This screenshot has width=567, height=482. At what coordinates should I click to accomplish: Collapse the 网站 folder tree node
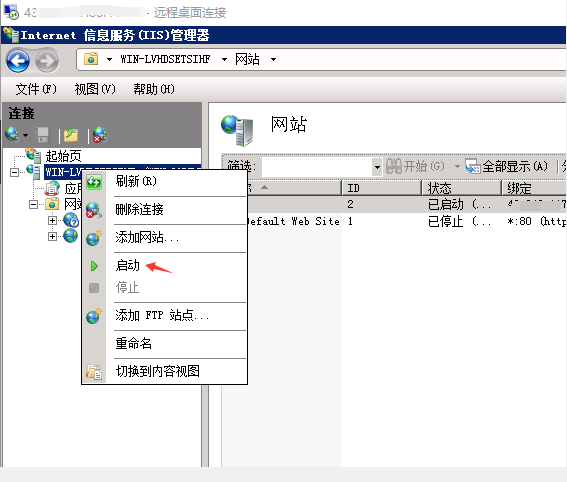(33, 205)
